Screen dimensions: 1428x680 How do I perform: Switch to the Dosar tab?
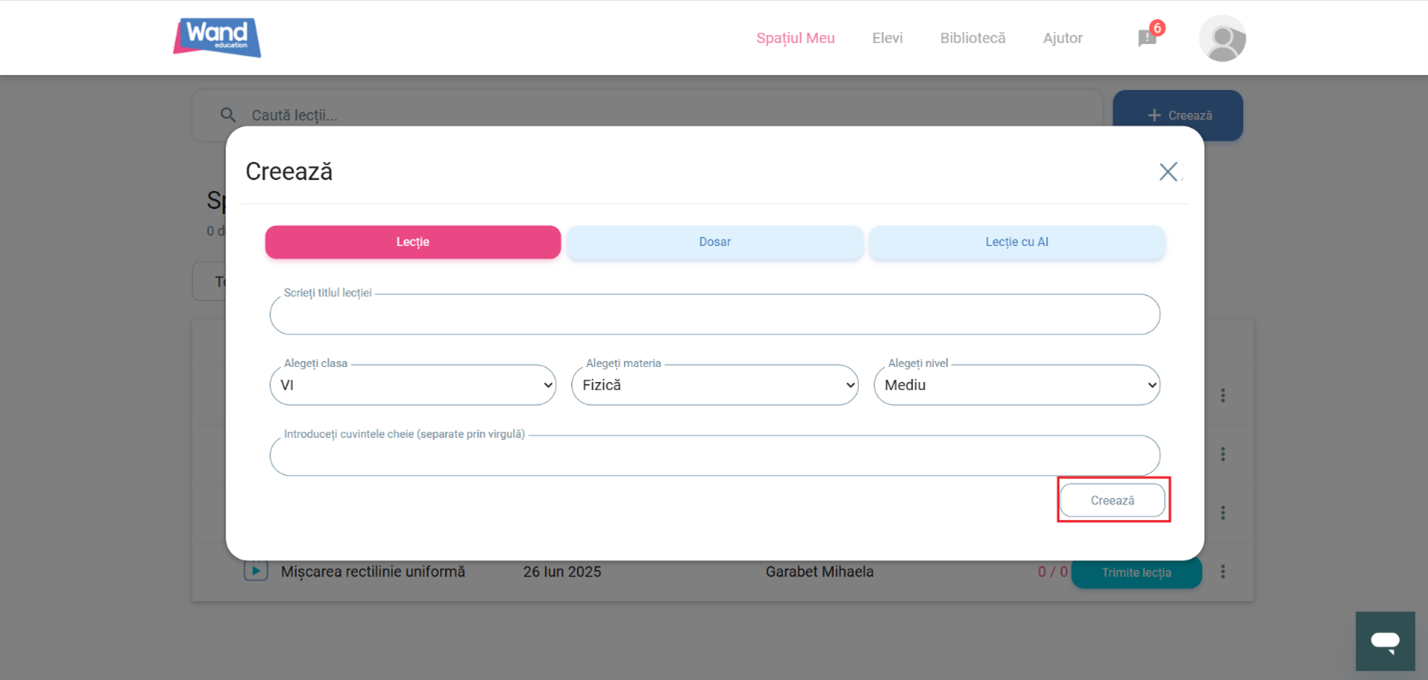click(714, 242)
